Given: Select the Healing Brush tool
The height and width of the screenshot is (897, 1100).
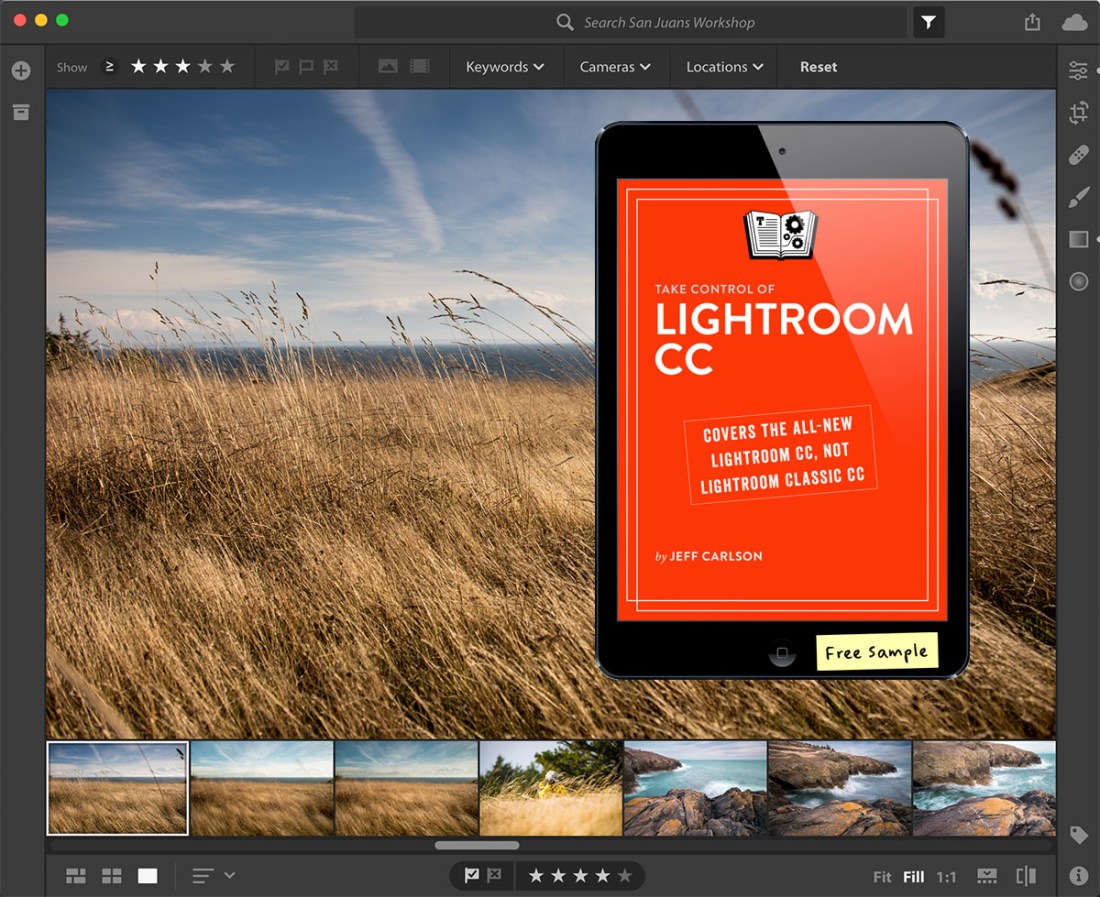Looking at the screenshot, I should (x=1078, y=155).
